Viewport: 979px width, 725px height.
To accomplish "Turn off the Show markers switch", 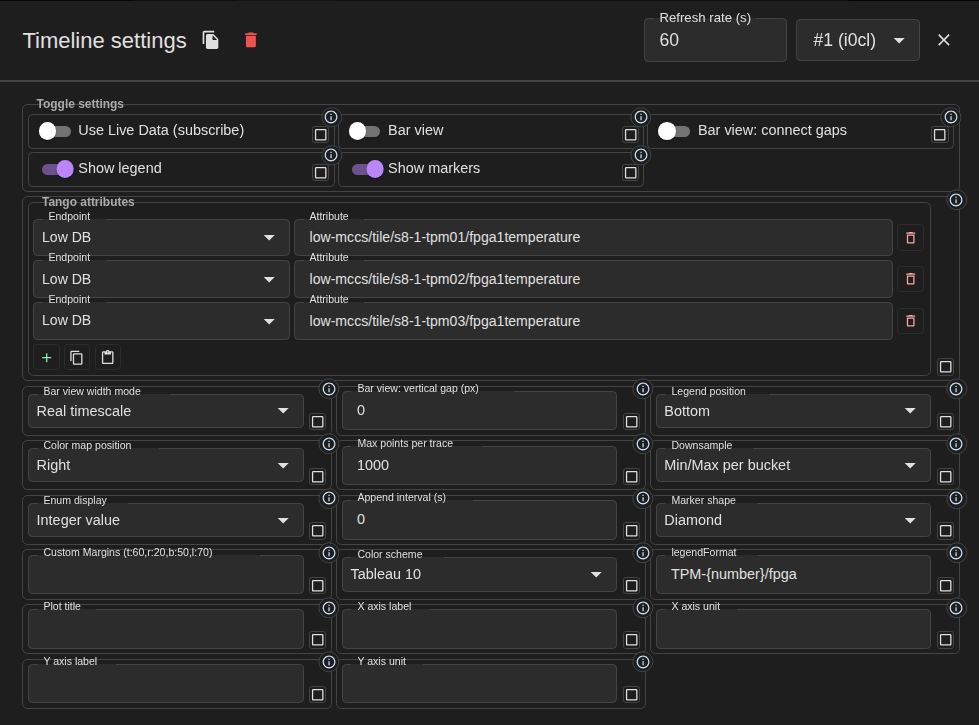I will 367,169.
